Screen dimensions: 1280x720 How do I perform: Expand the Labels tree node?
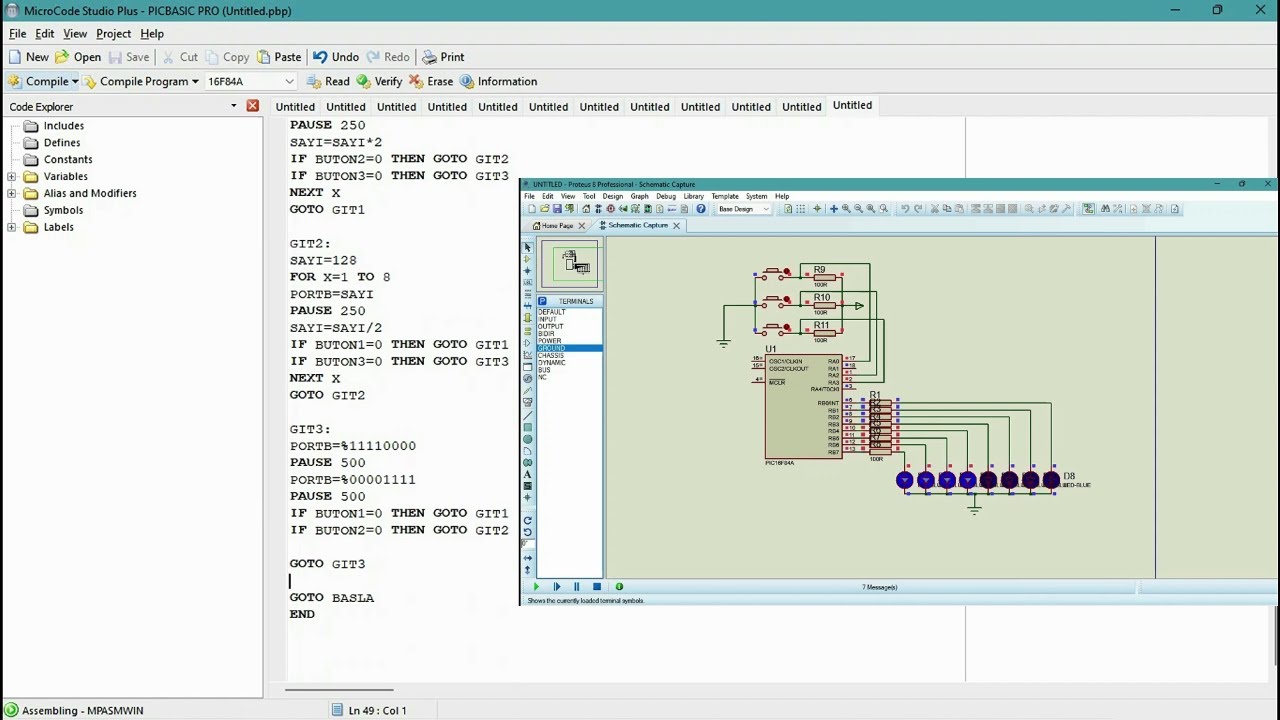pos(12,228)
